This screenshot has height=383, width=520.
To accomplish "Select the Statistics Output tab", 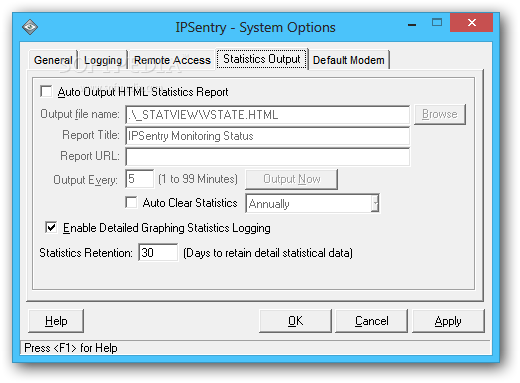I will (262, 59).
